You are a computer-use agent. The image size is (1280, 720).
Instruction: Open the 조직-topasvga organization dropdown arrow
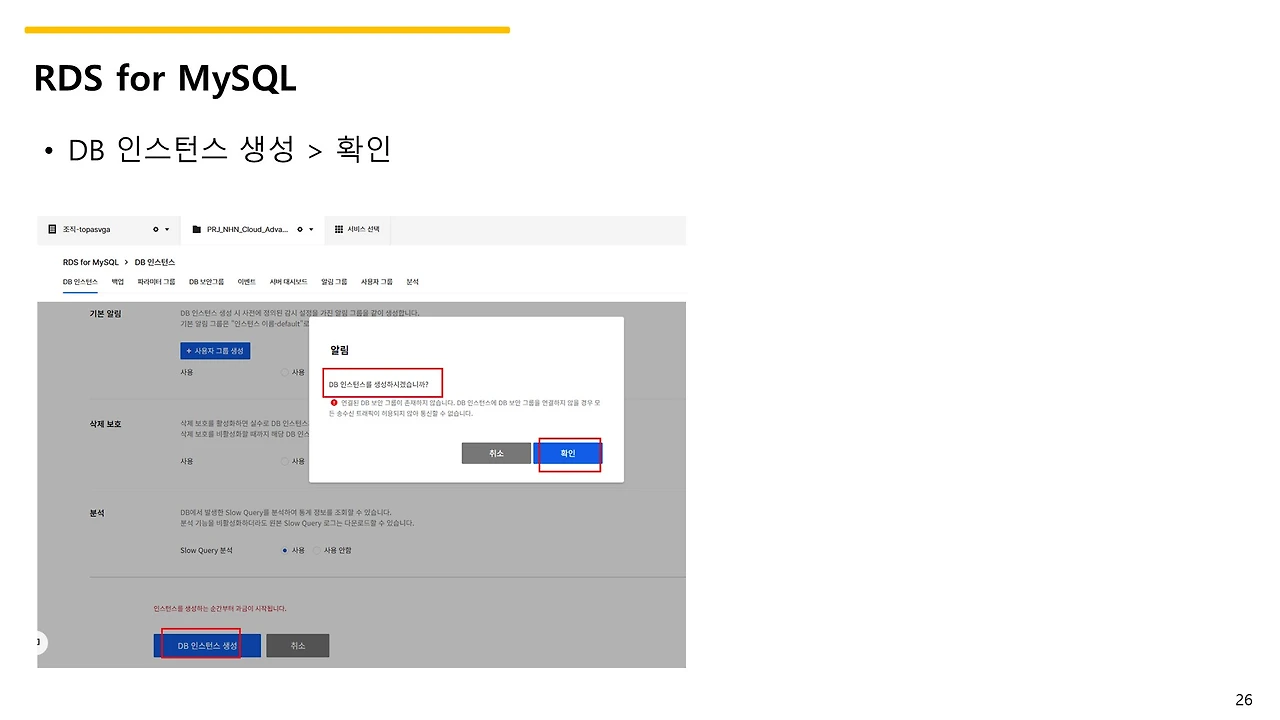point(167,229)
